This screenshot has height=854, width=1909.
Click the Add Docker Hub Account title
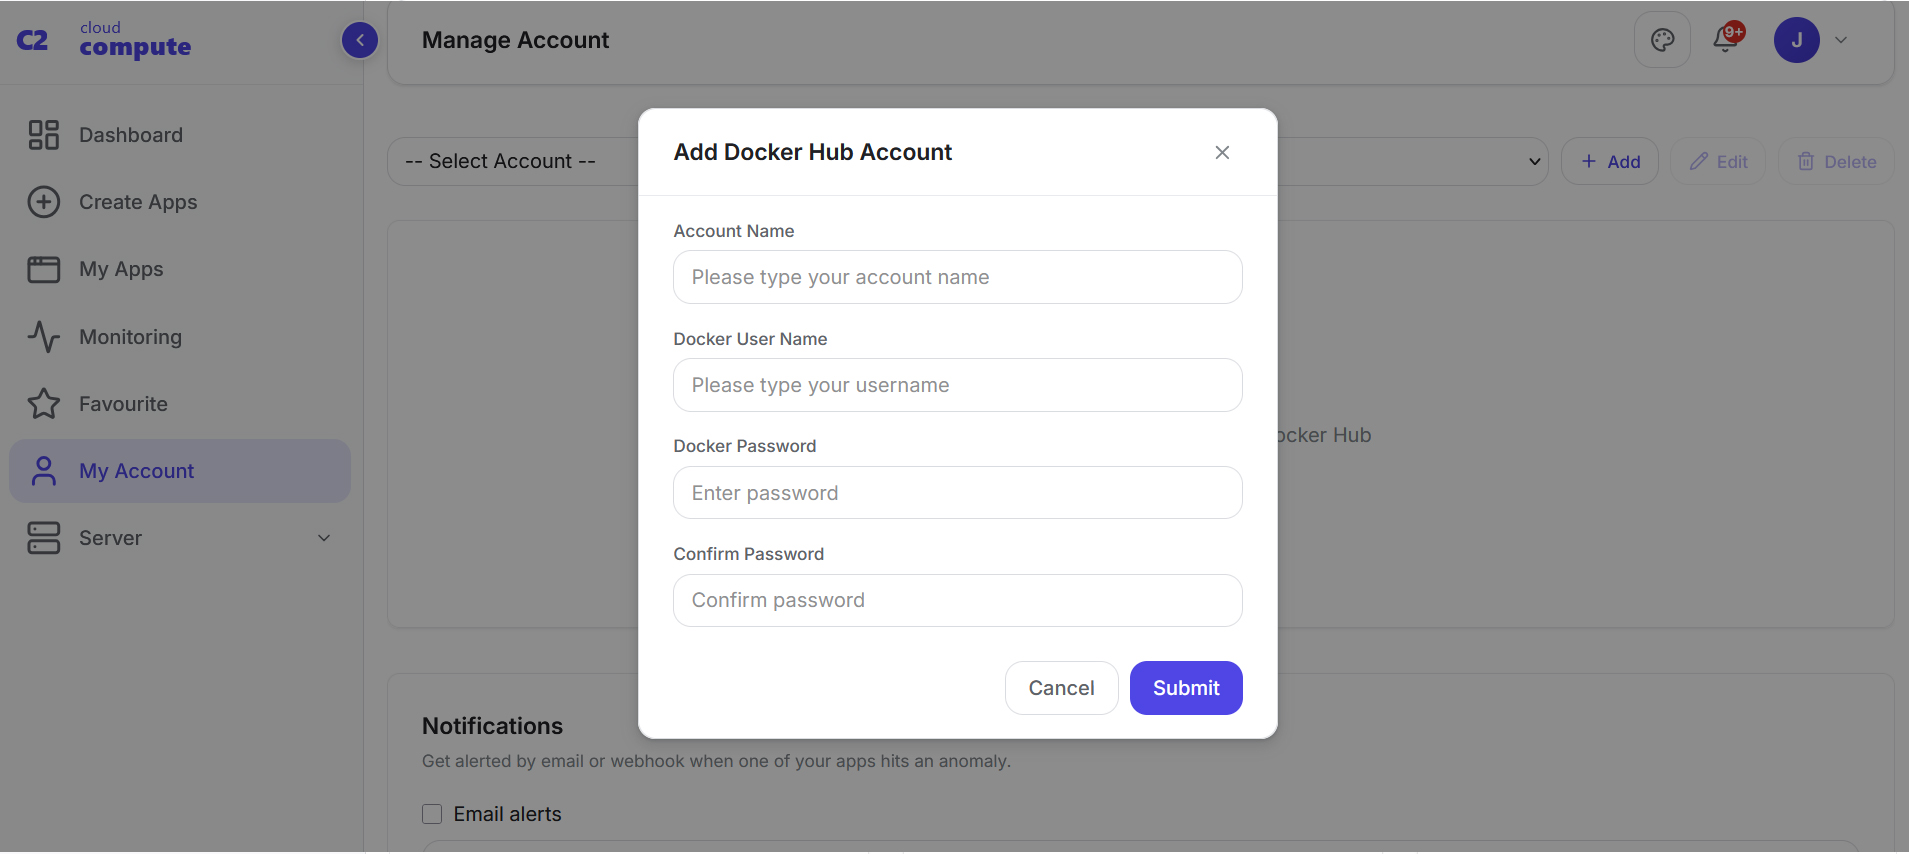click(x=812, y=152)
